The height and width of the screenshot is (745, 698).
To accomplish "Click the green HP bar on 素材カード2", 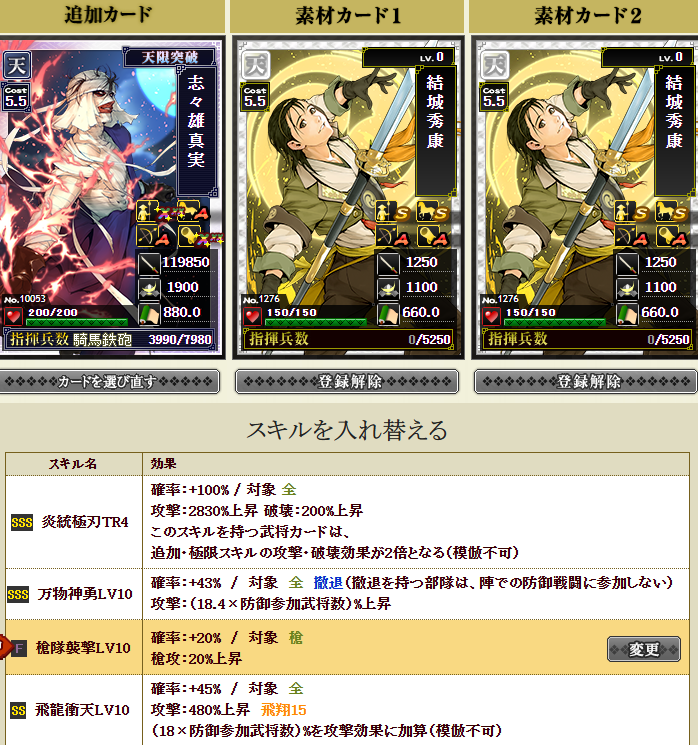I will click(555, 323).
